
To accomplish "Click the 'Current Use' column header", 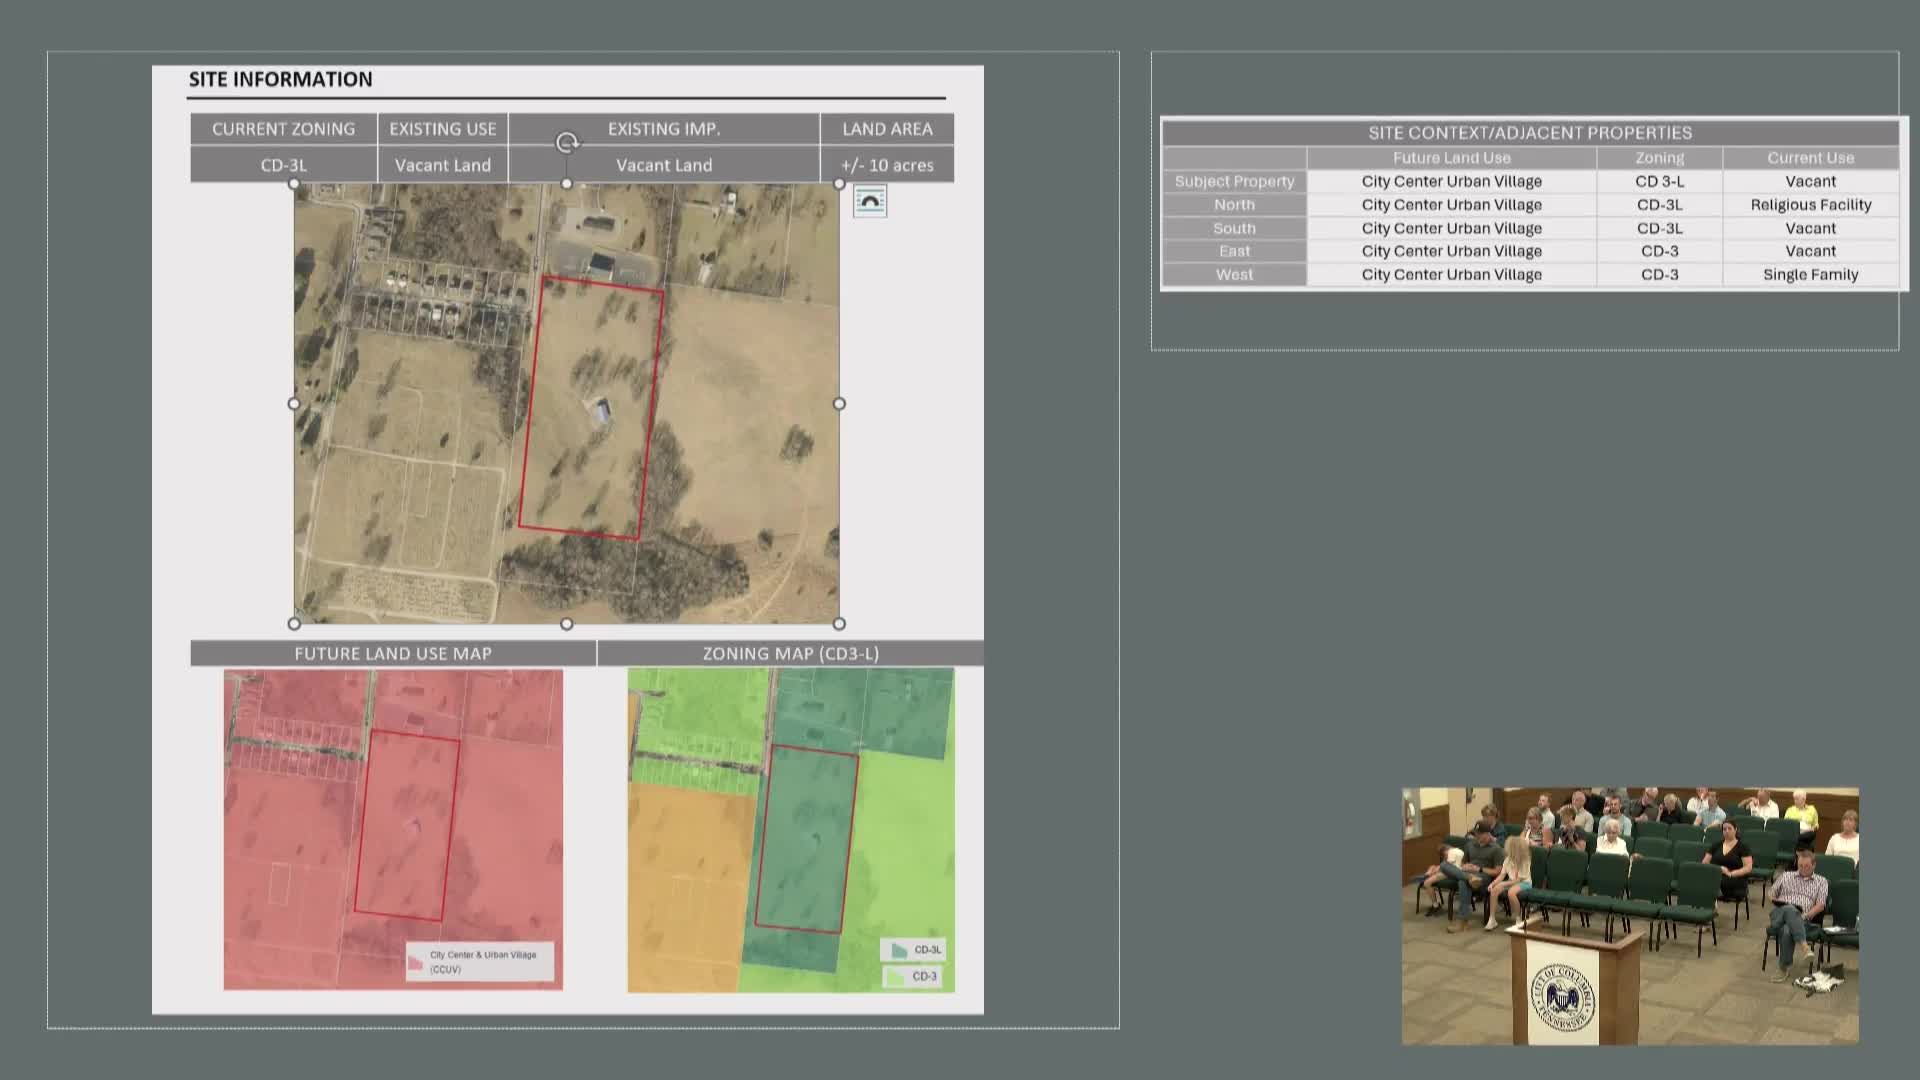I will coord(1811,158).
